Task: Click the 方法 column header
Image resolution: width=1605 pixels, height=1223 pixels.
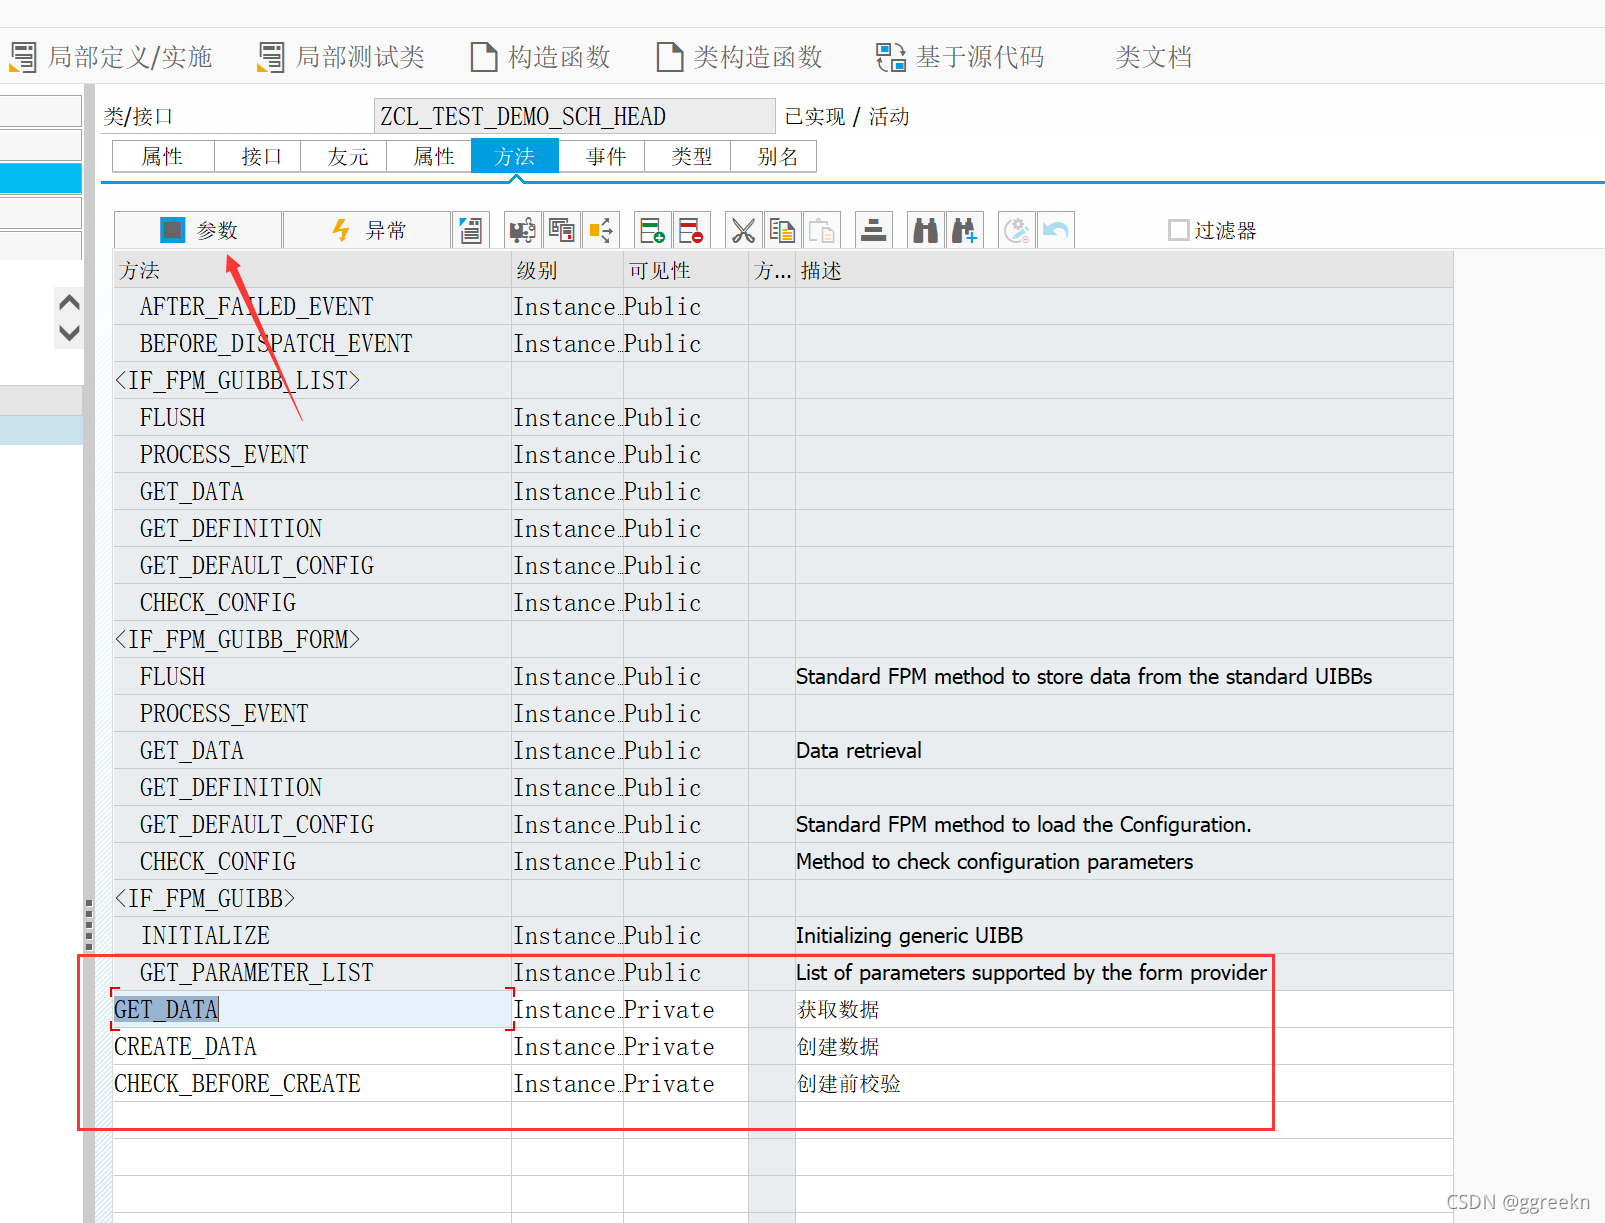Action: pyautogui.click(x=313, y=270)
